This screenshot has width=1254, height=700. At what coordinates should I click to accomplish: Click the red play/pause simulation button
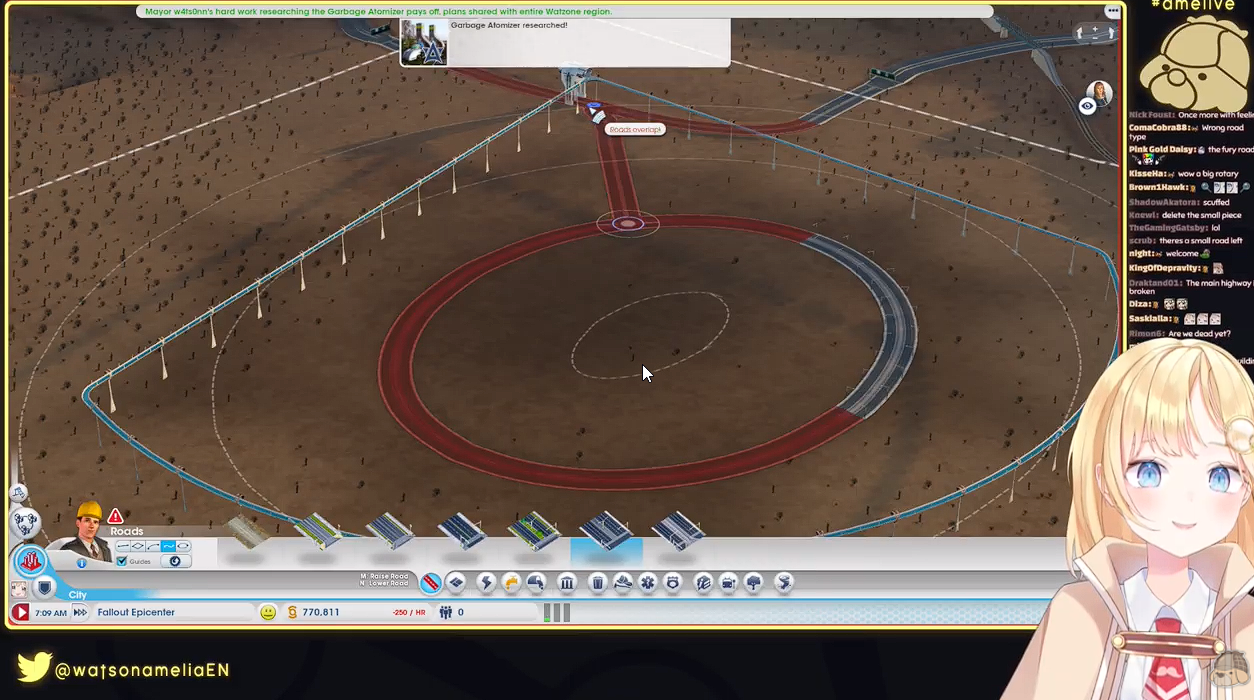pyautogui.click(x=20, y=612)
